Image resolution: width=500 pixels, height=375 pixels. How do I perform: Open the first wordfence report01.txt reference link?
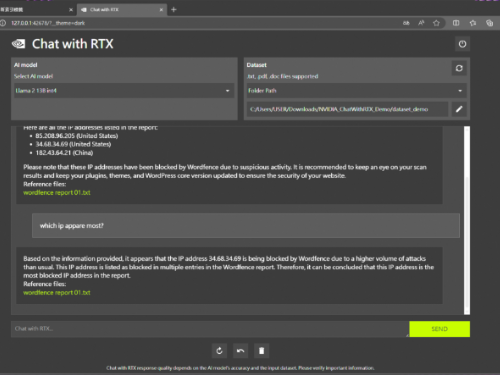coord(57,193)
